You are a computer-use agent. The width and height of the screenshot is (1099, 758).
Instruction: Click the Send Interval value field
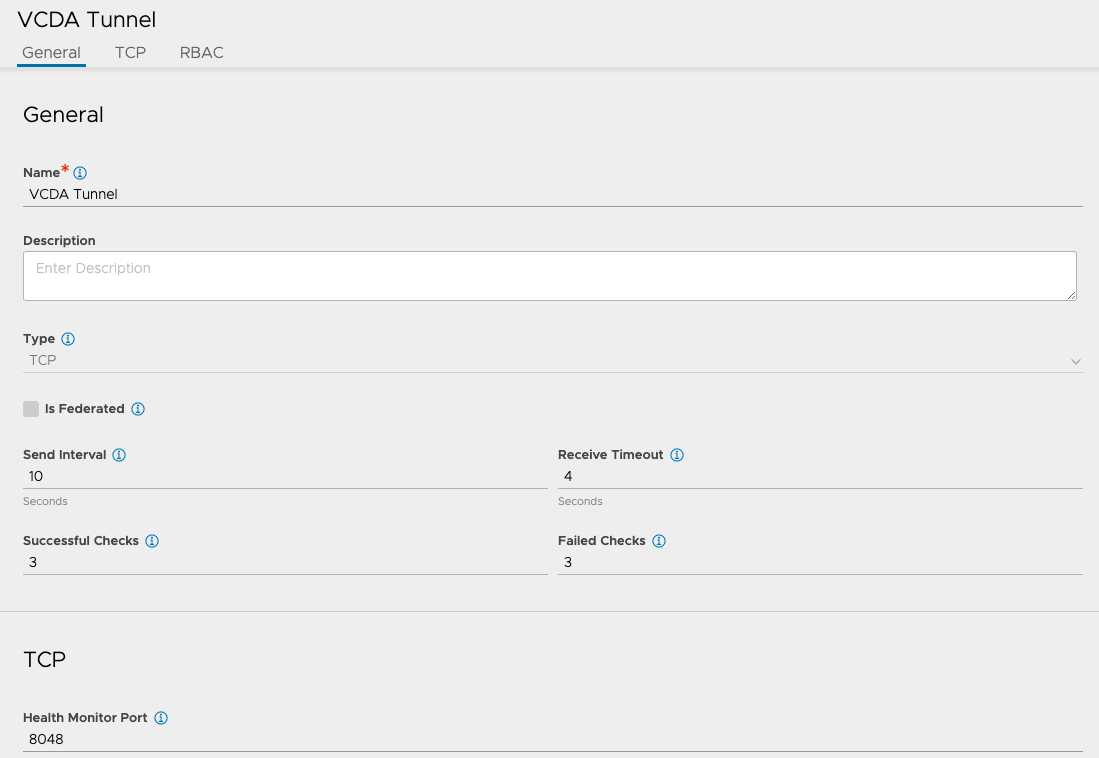point(285,476)
